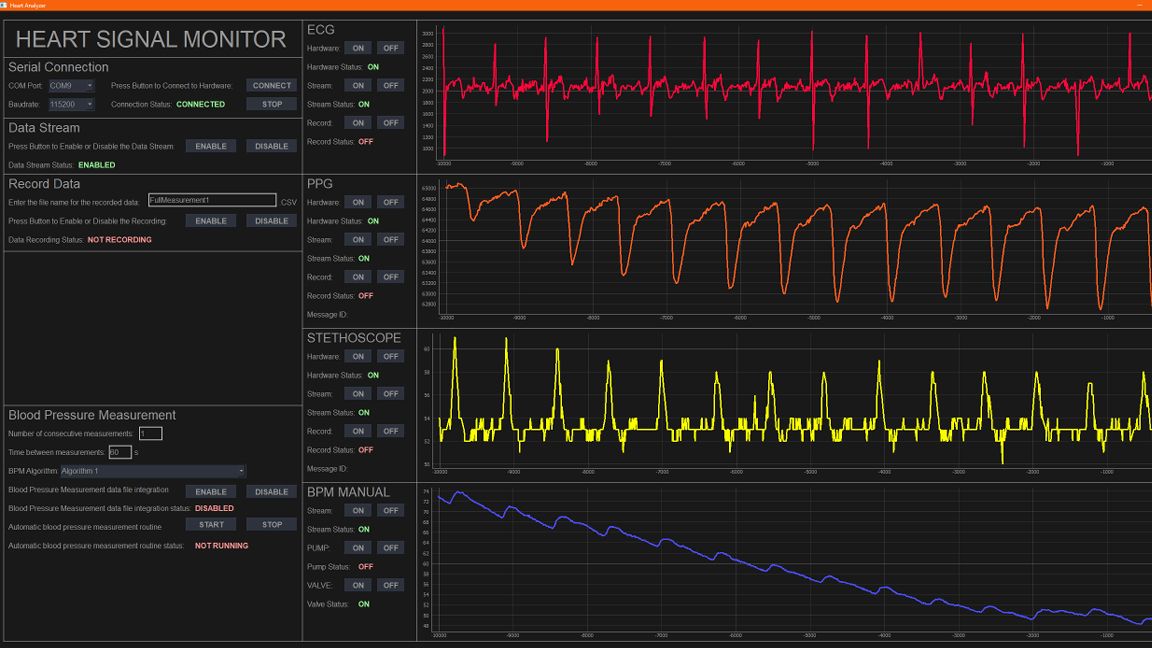Turn the valve OFF in BPM Manual
The height and width of the screenshot is (648, 1152).
click(x=390, y=585)
